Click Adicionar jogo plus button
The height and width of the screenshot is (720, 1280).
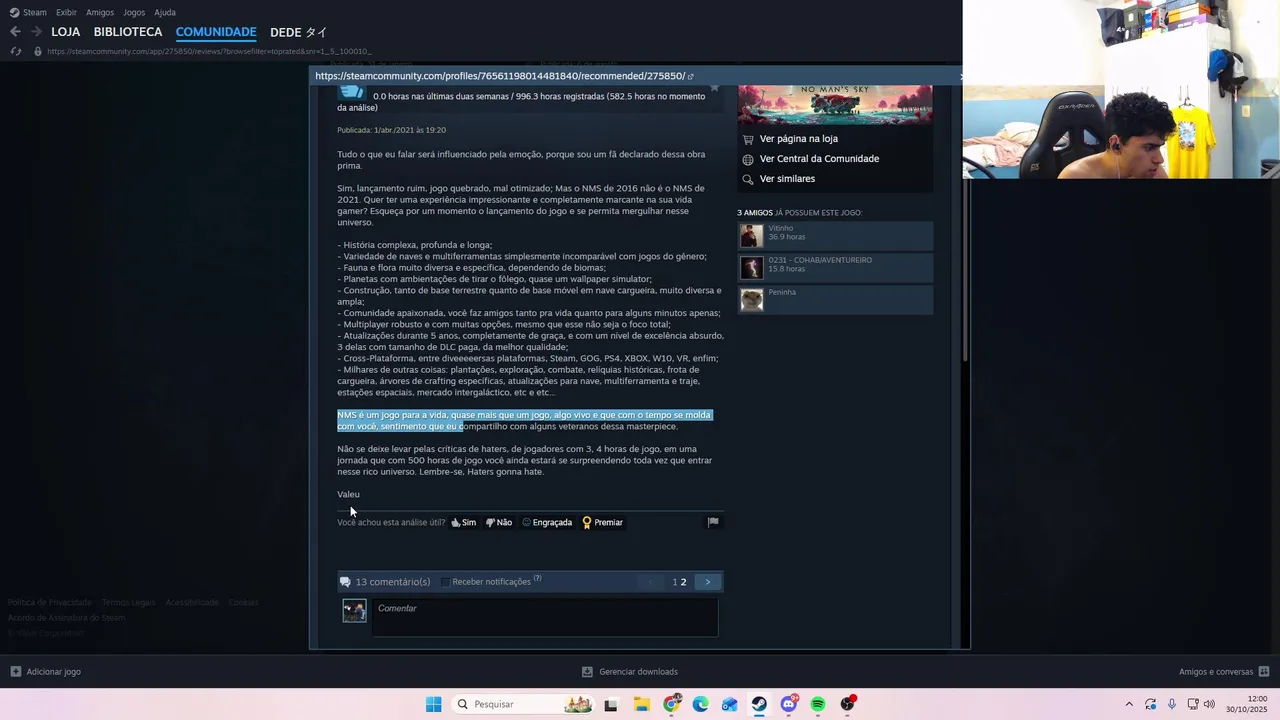point(45,672)
